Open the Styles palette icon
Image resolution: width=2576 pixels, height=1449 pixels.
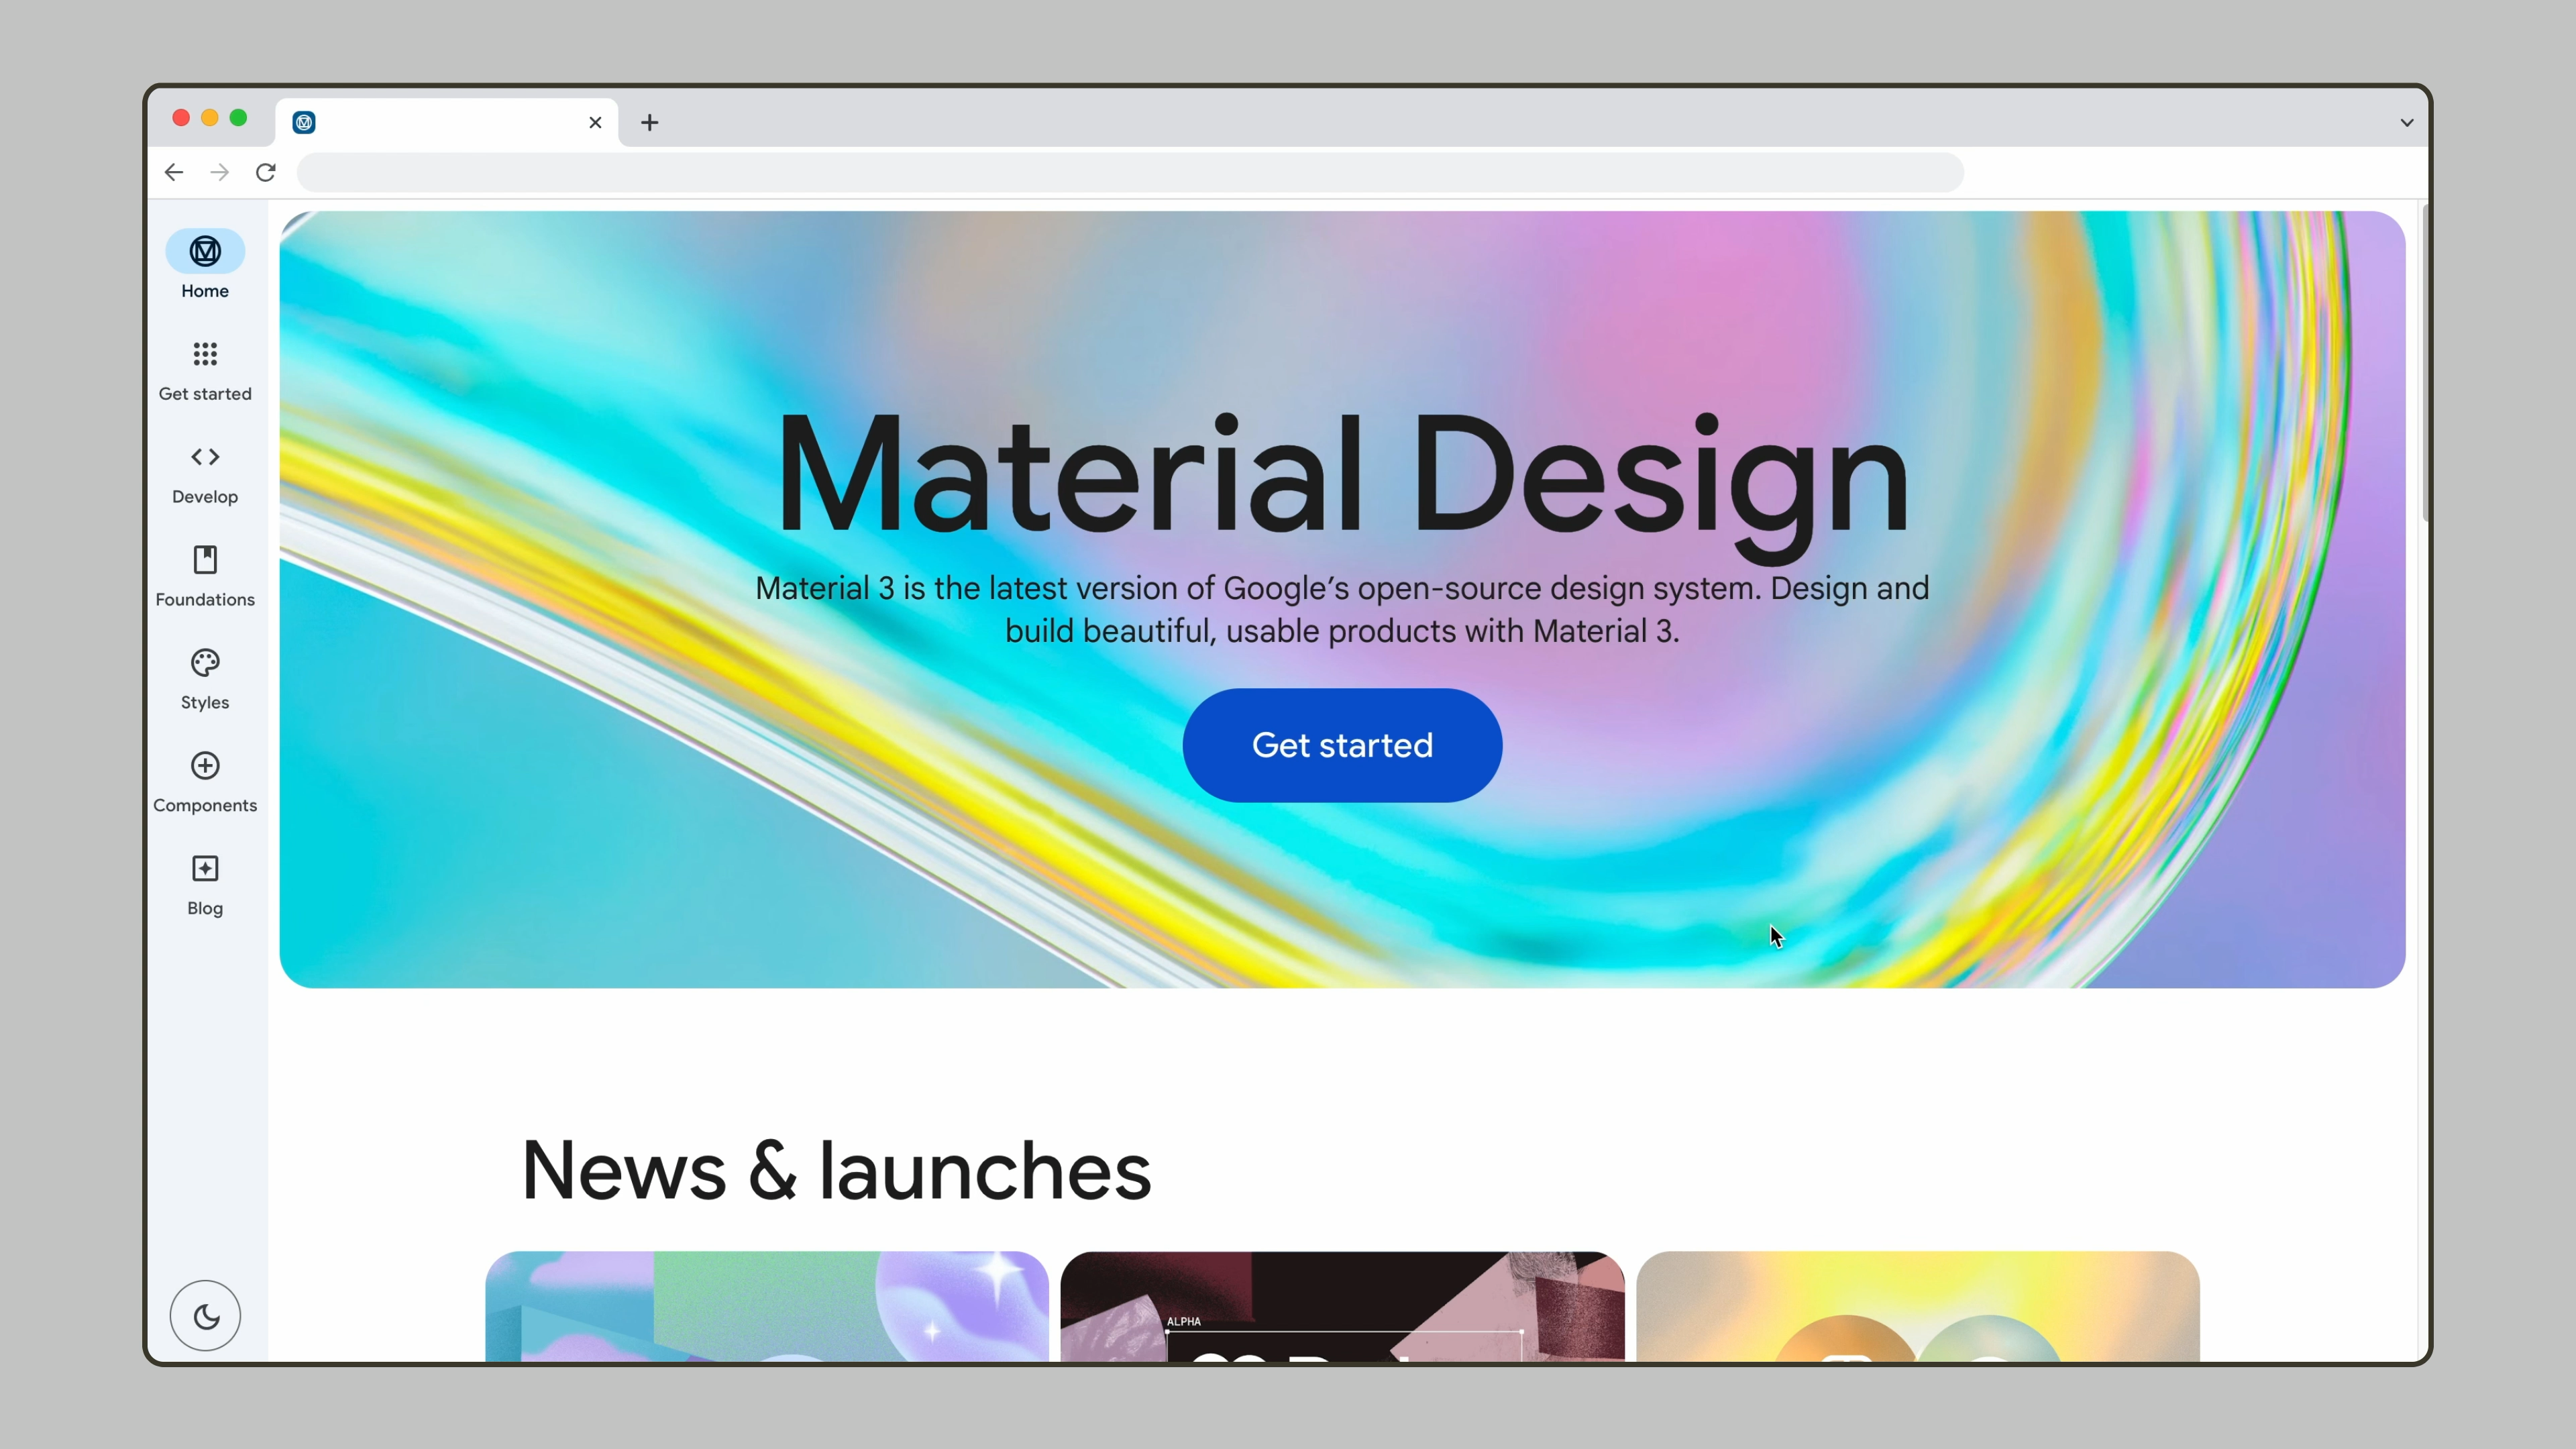pyautogui.click(x=205, y=663)
